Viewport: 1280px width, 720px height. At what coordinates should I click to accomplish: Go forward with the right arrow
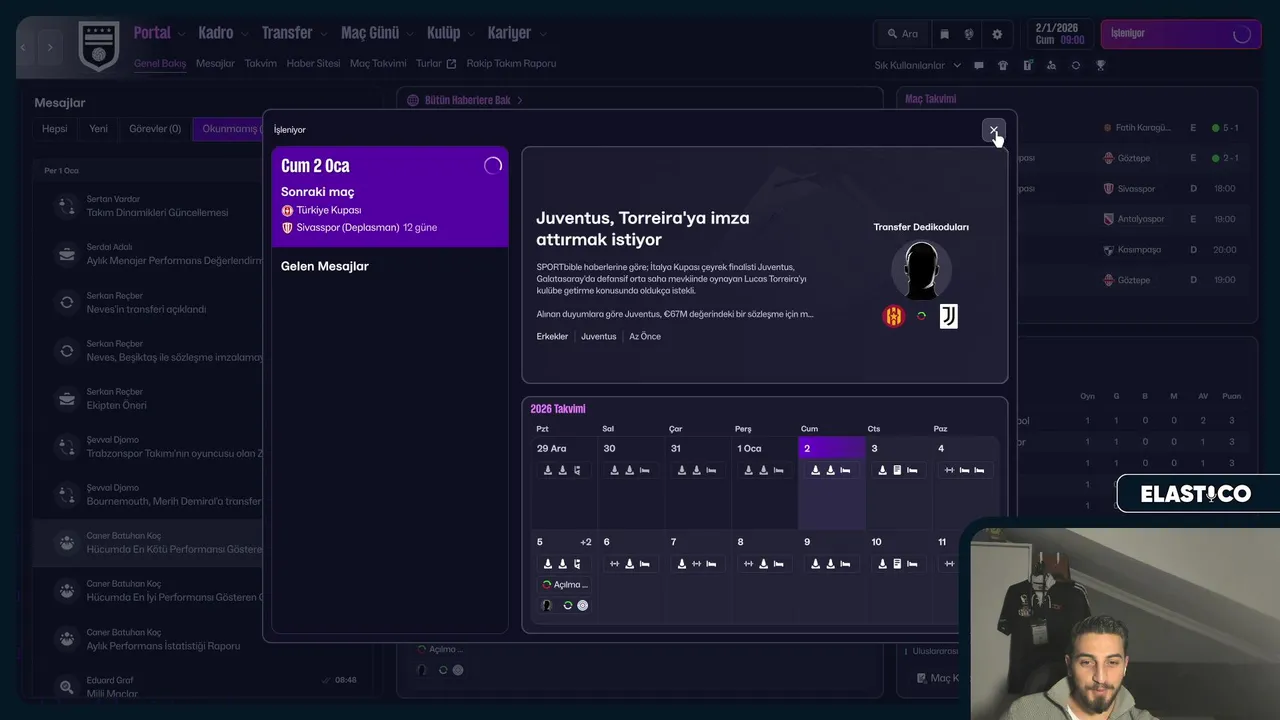pyautogui.click(x=50, y=47)
